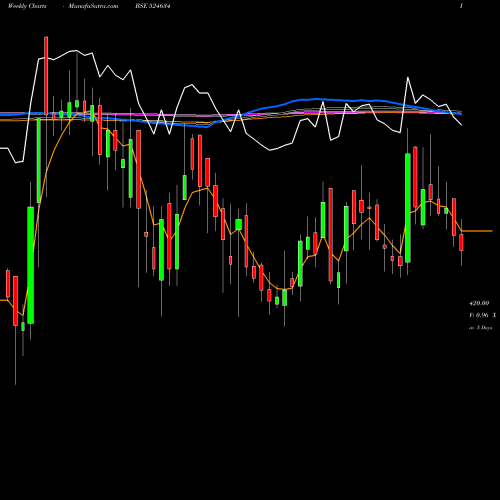Screen dimensions: 500x500
Task: Click the MunafaSutra.com label
Action: (93, 6)
